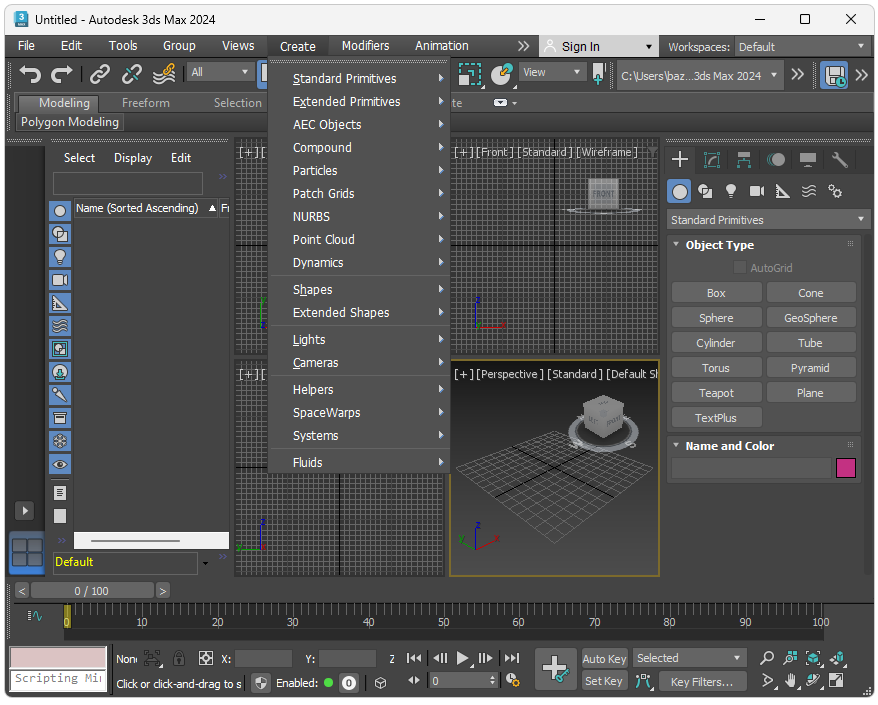
Task: Toggle Display Cameras filter in Scene Explorer
Action: (60, 280)
